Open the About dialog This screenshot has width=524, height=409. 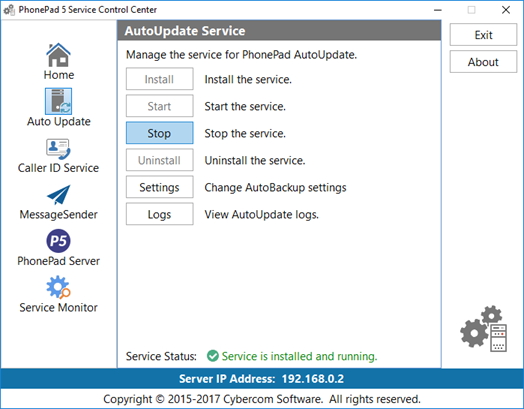tap(483, 62)
